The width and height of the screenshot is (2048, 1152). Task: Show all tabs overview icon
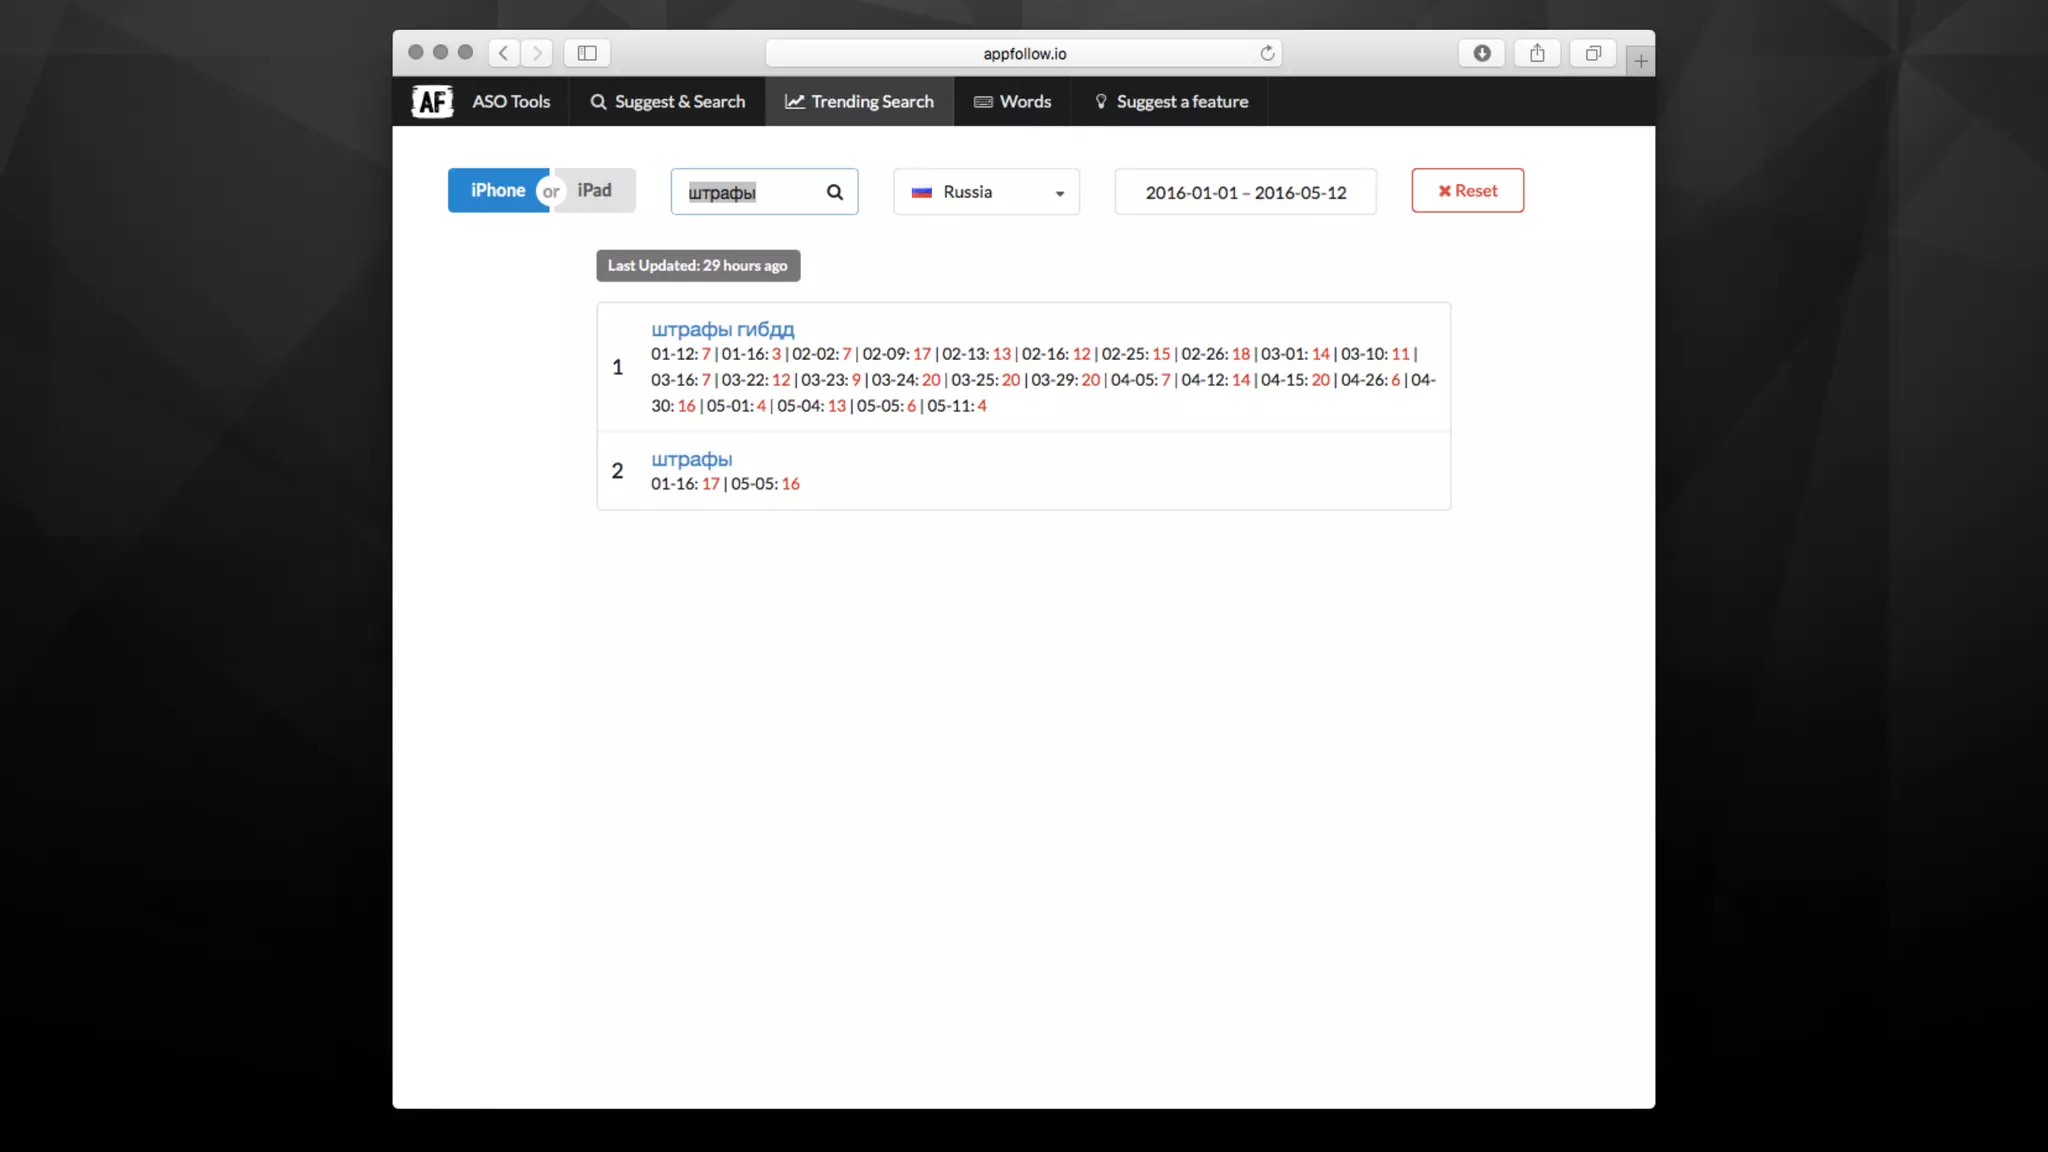pos(1593,53)
